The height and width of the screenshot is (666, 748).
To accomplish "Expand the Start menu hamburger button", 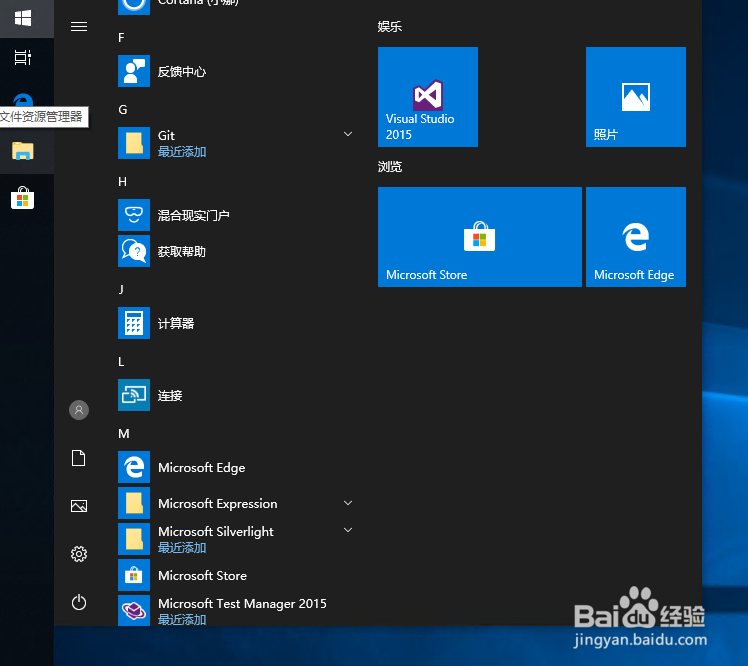I will click(79, 27).
